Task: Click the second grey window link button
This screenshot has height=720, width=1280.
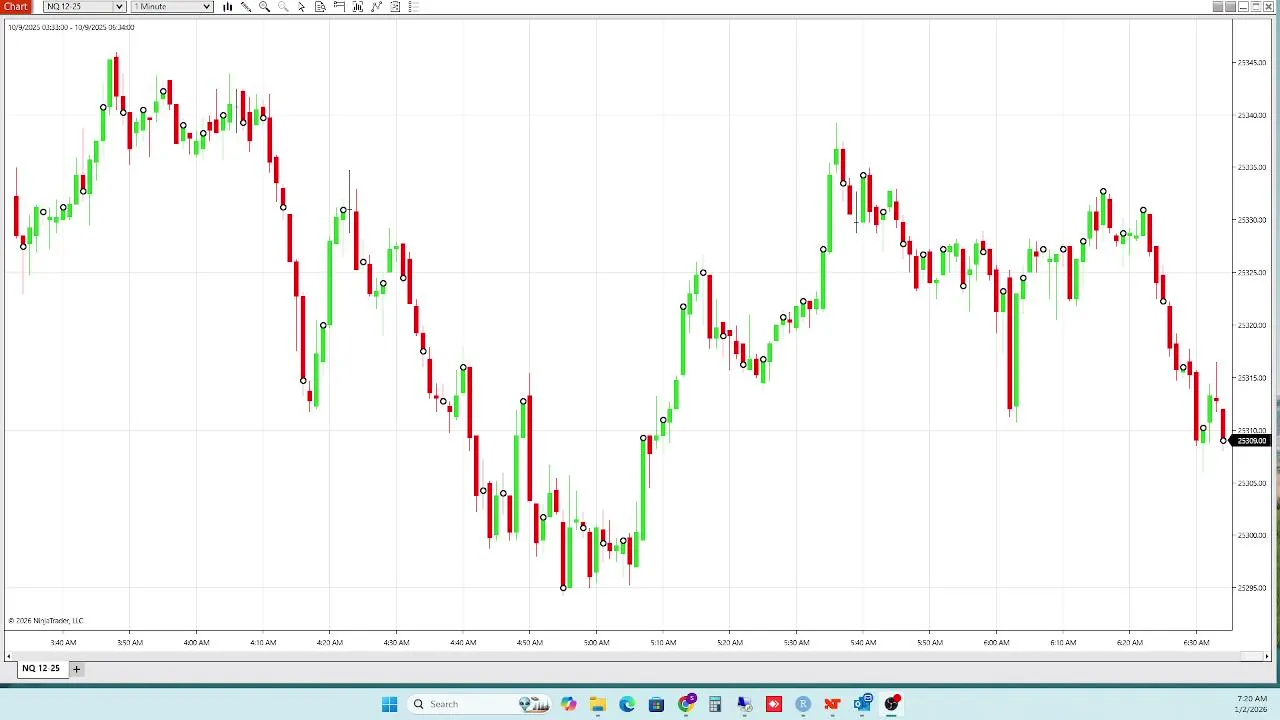Action: (x=1231, y=7)
